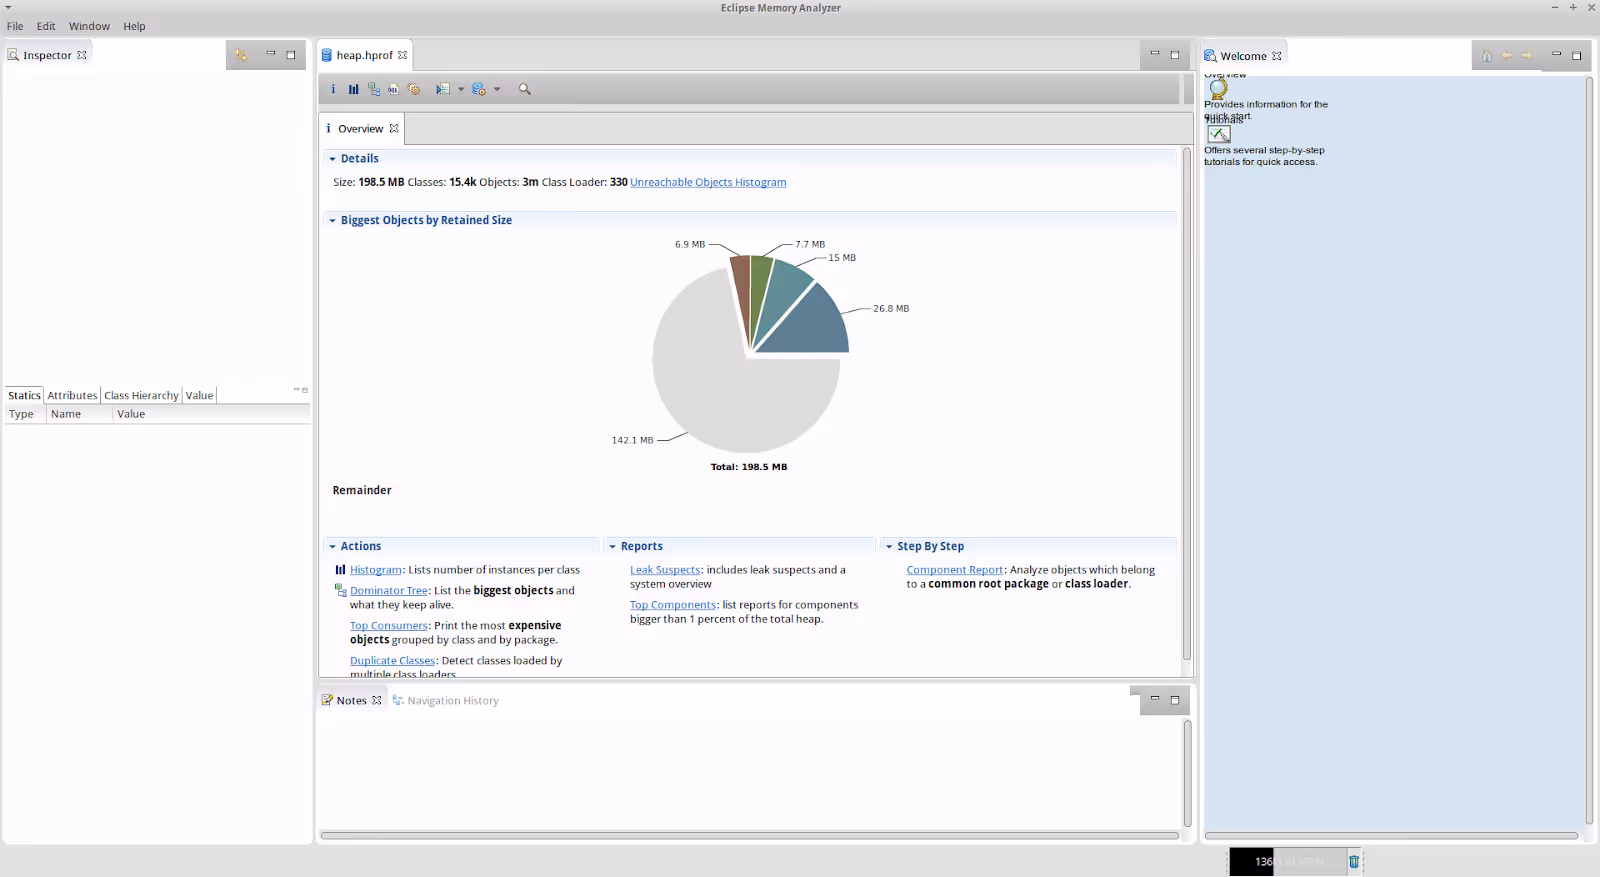Image resolution: width=1600 pixels, height=877 pixels.
Task: Open the OQL Studio toolbar icon
Action: click(x=393, y=89)
